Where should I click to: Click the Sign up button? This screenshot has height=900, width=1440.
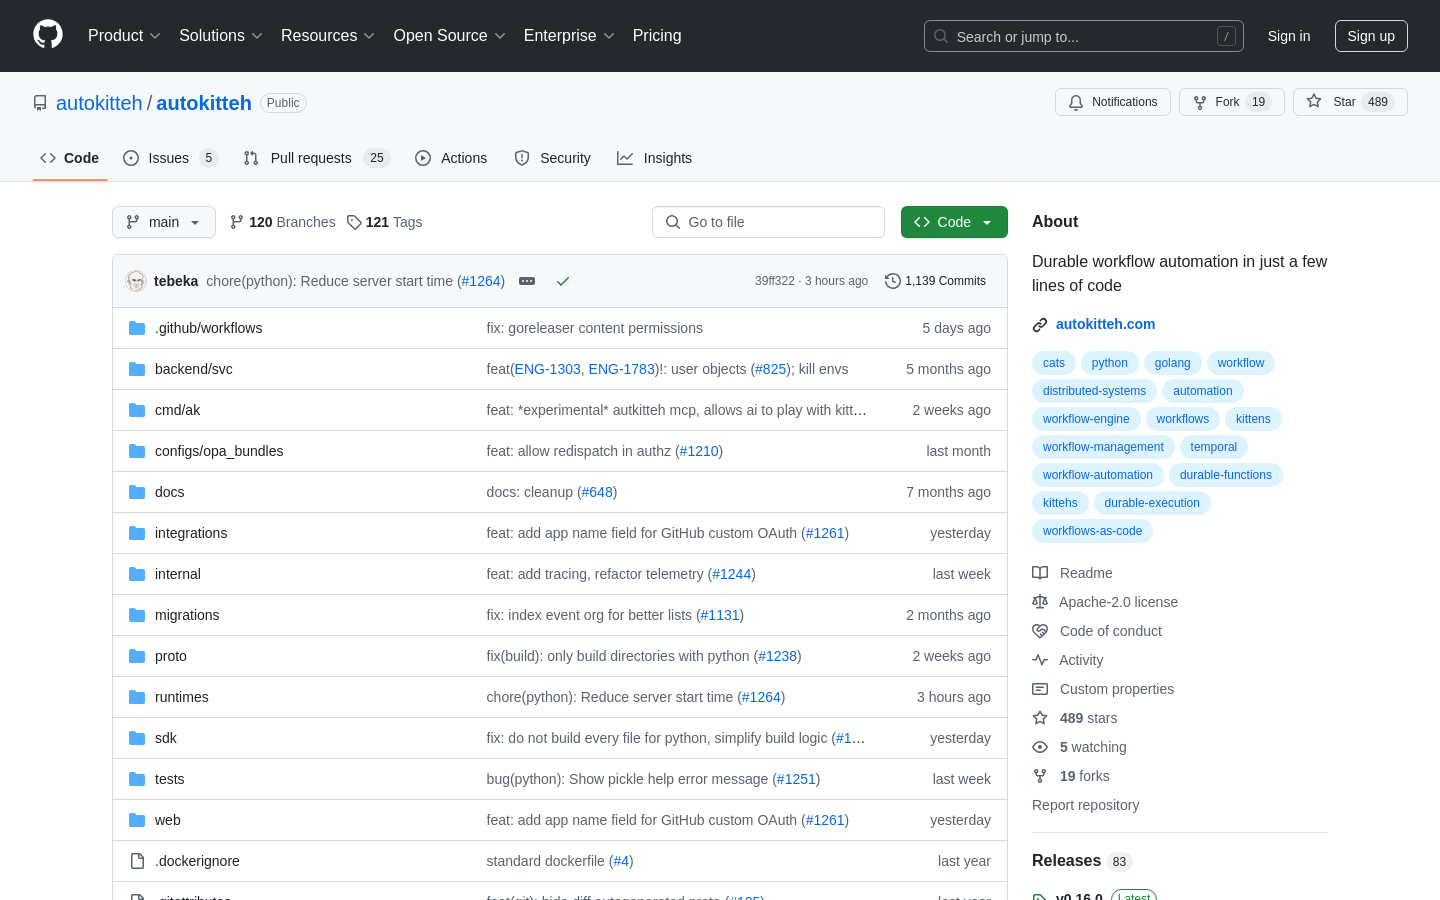(x=1371, y=36)
